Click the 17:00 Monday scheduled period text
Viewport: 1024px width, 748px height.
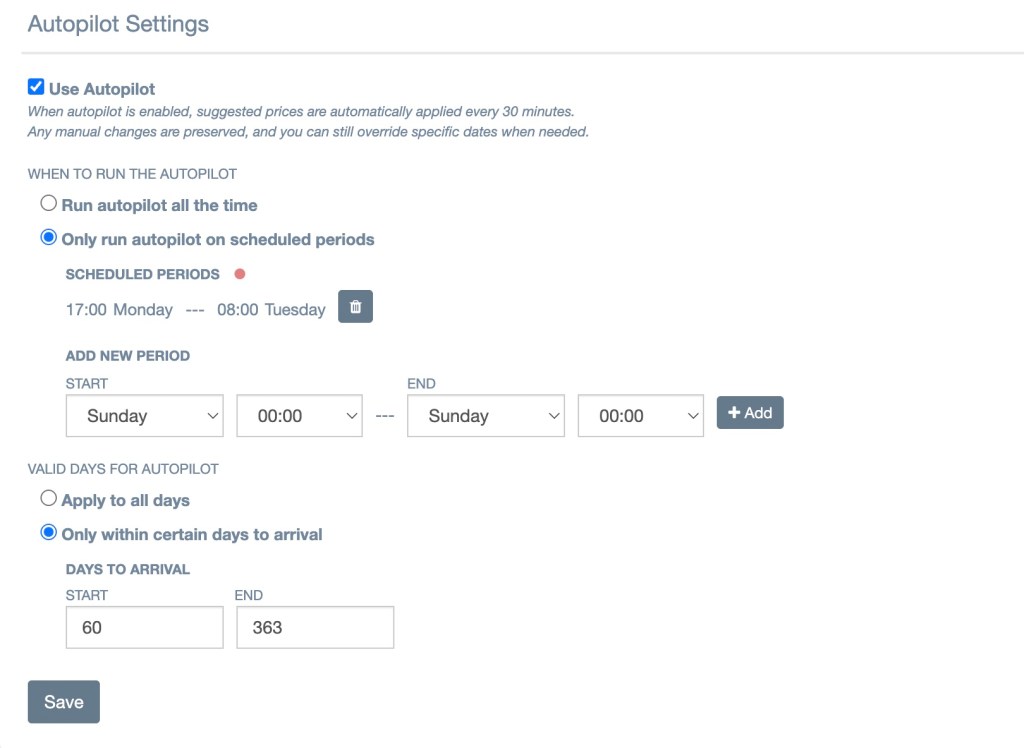tap(119, 310)
